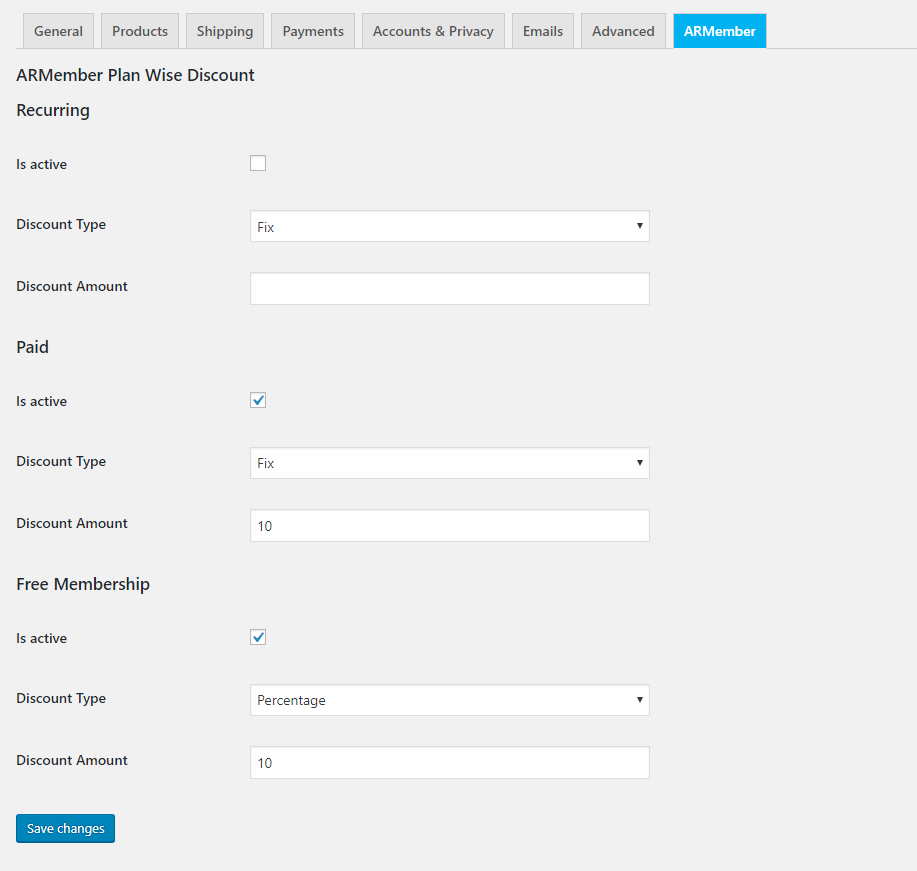This screenshot has width=917, height=871.
Task: Expand the Paid Discount Type dropdown
Action: [x=450, y=463]
